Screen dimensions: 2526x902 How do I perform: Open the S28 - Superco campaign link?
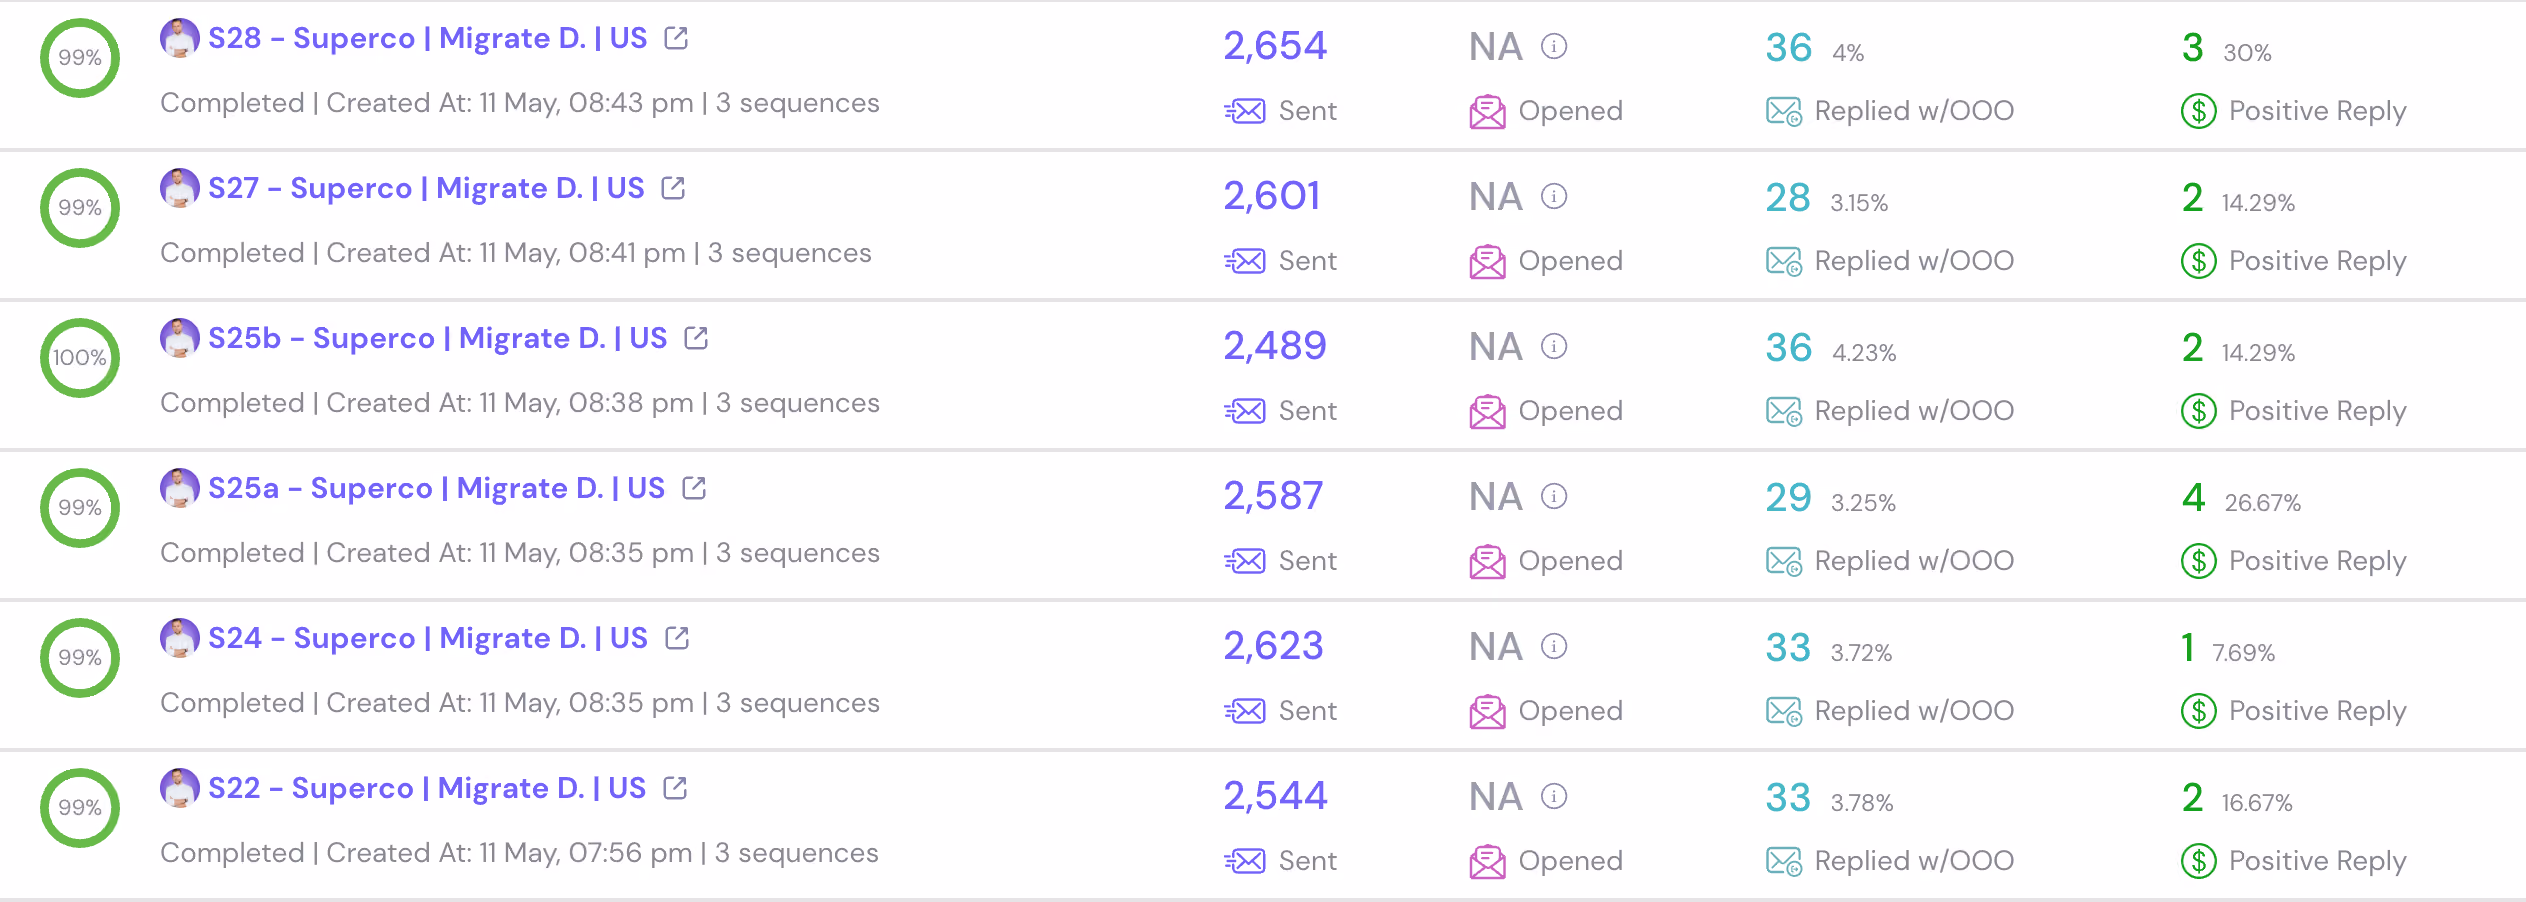428,38
